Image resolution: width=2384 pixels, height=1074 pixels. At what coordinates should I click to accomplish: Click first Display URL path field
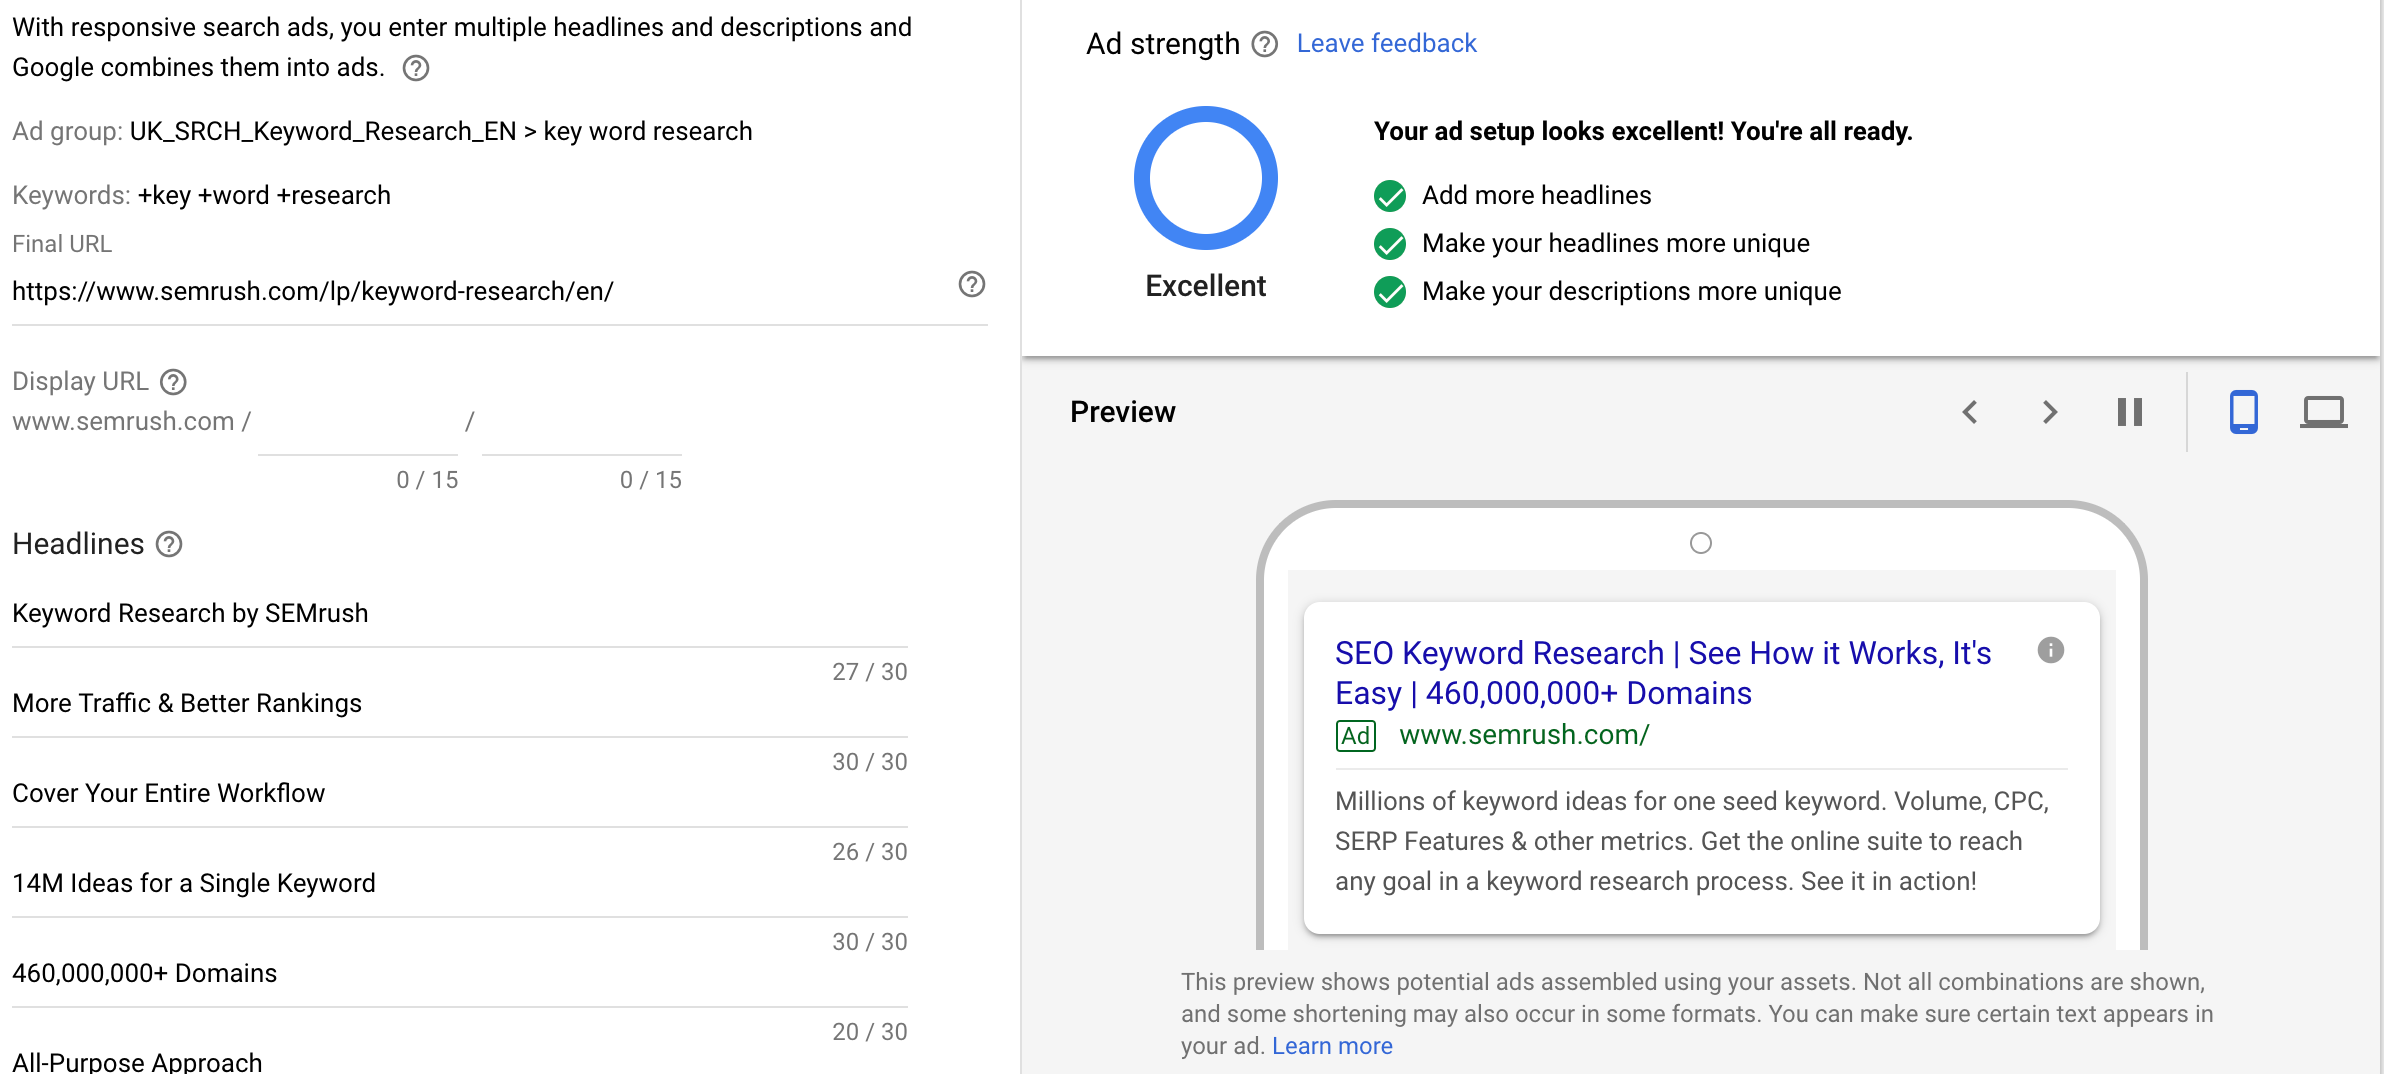358,424
